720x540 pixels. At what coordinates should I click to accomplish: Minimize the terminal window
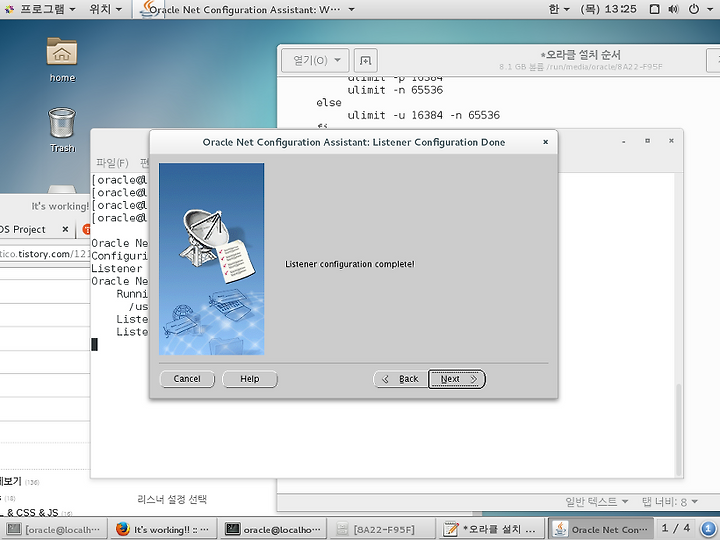click(624, 141)
